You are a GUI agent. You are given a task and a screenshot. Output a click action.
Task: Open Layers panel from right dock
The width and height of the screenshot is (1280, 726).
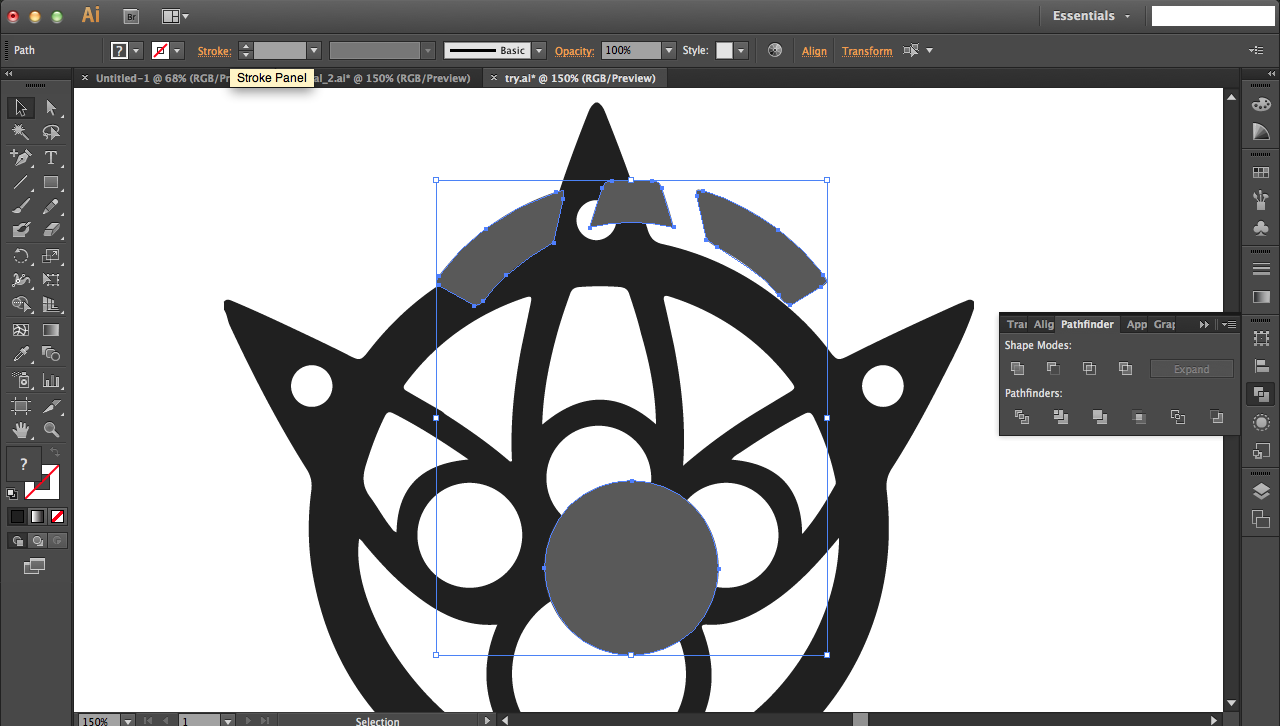[1261, 491]
